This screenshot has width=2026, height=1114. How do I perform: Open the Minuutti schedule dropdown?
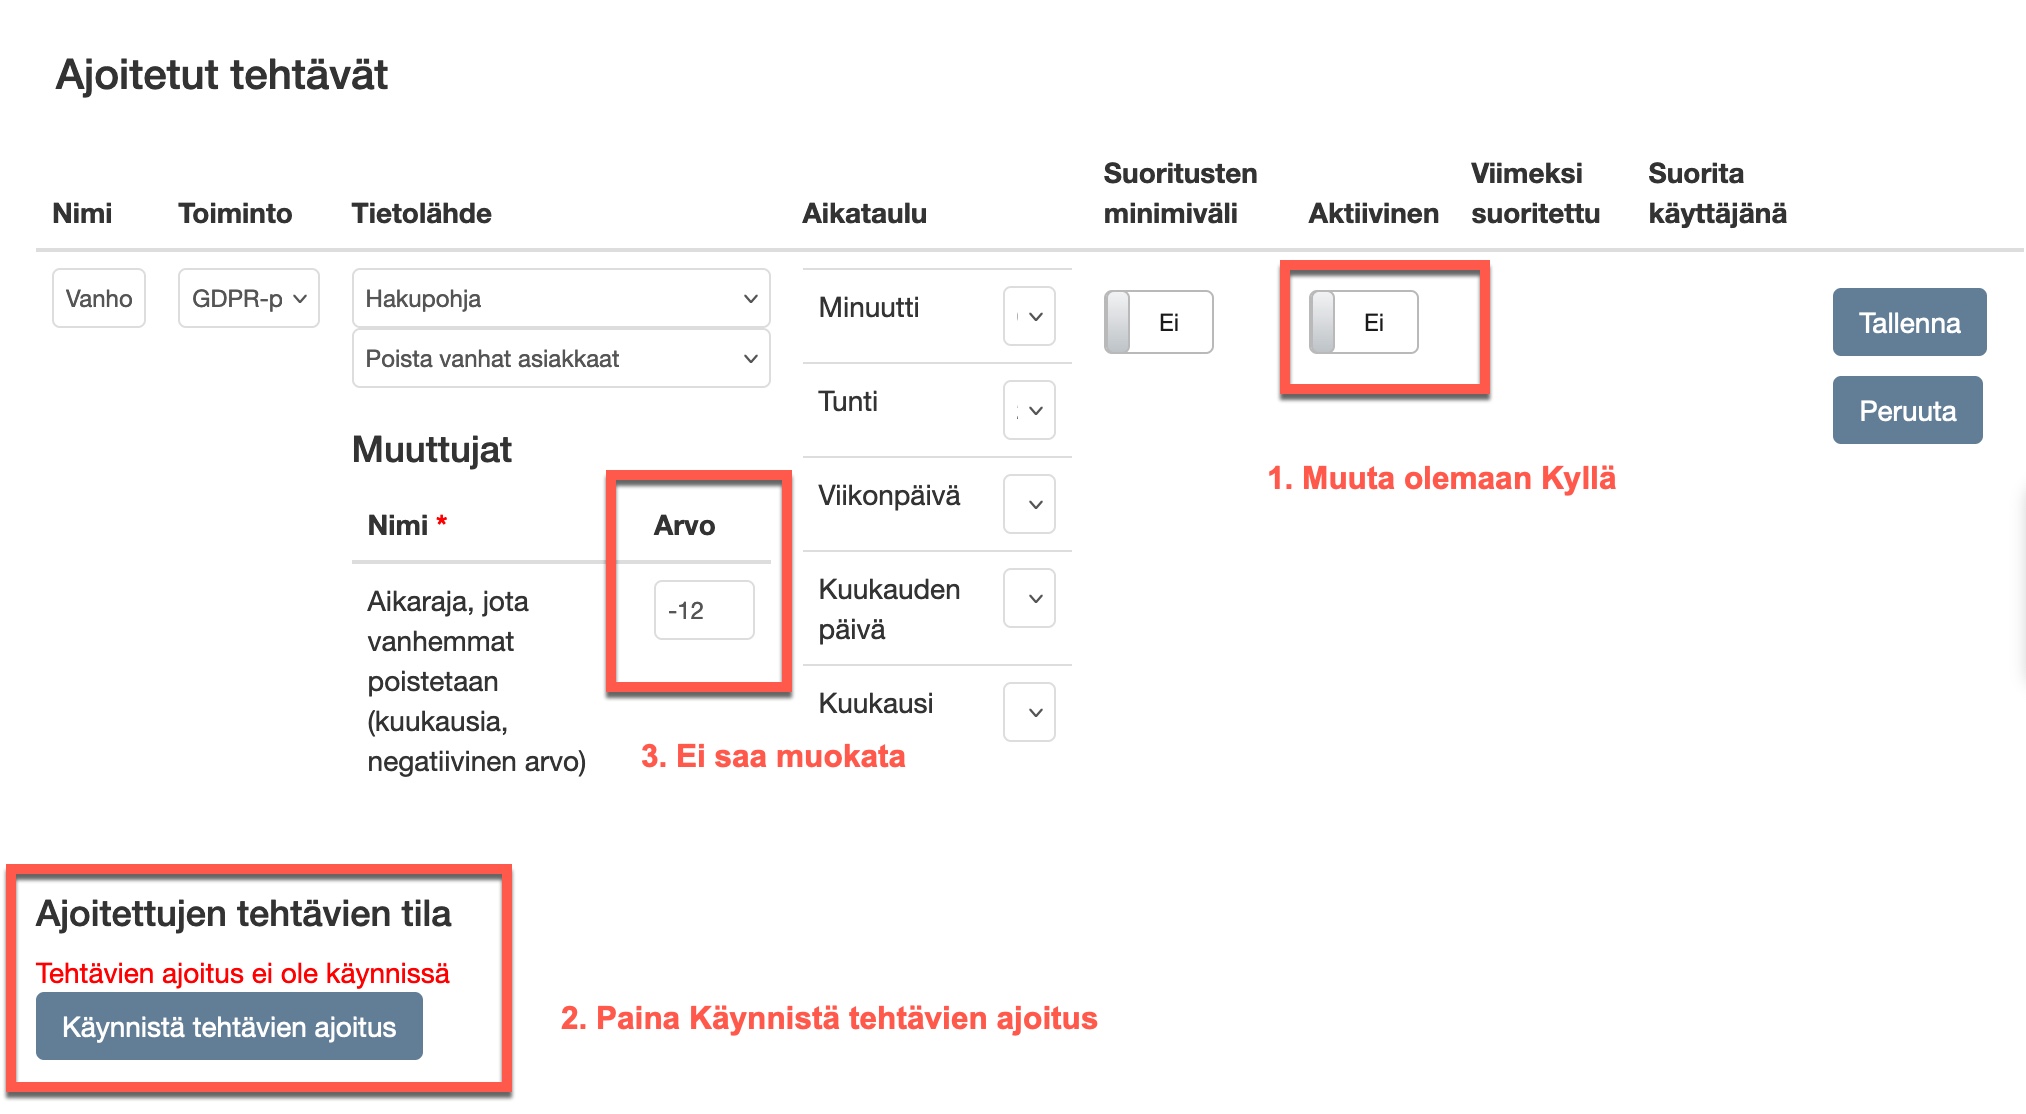[1029, 316]
